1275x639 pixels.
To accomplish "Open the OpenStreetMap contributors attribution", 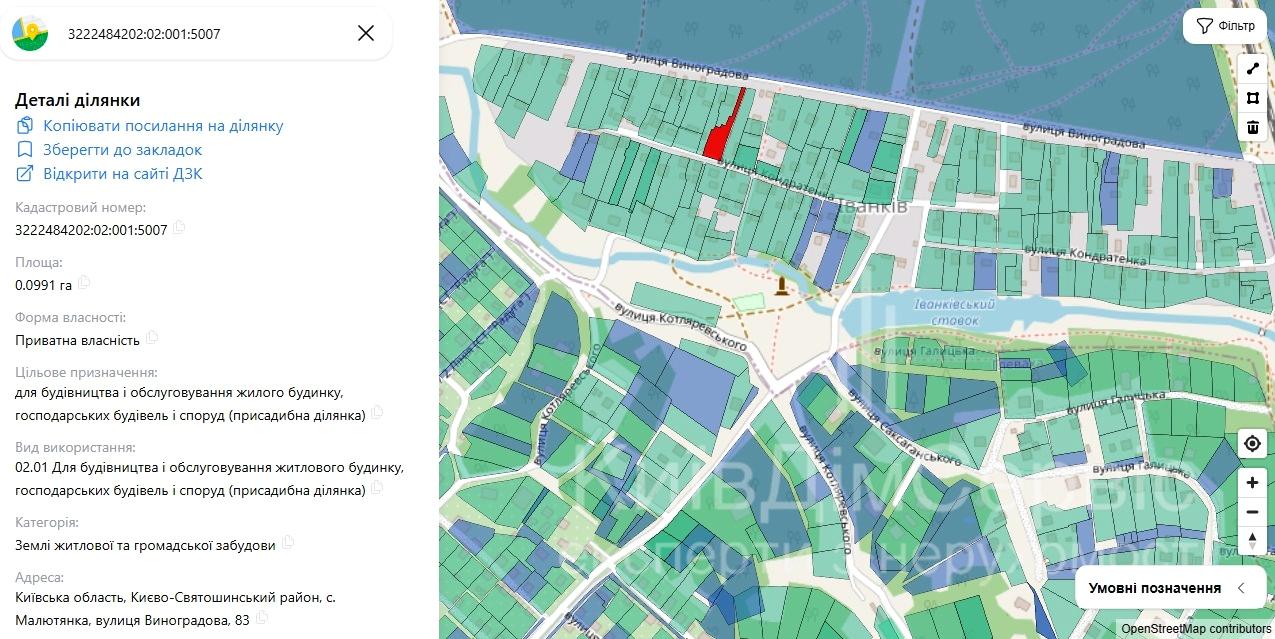I will (1195, 629).
